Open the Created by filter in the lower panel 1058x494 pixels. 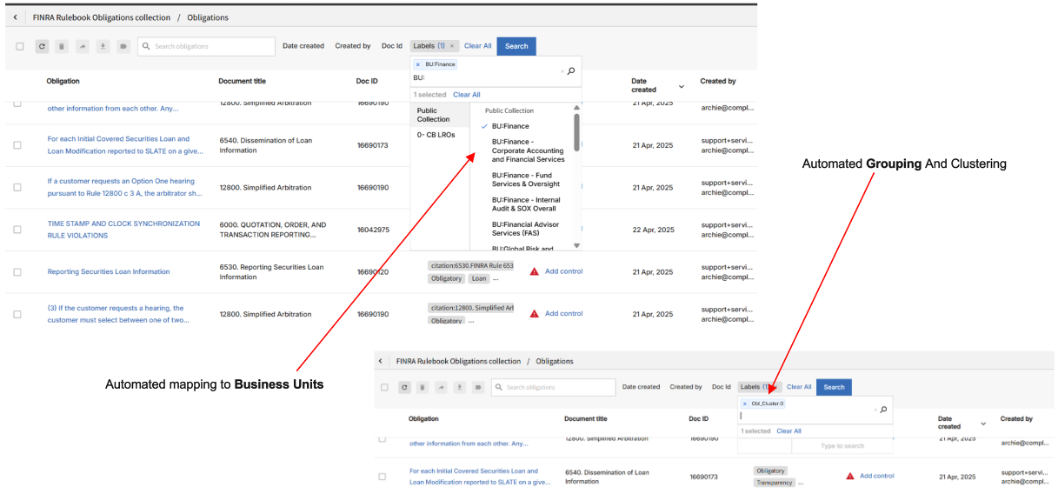pos(686,387)
